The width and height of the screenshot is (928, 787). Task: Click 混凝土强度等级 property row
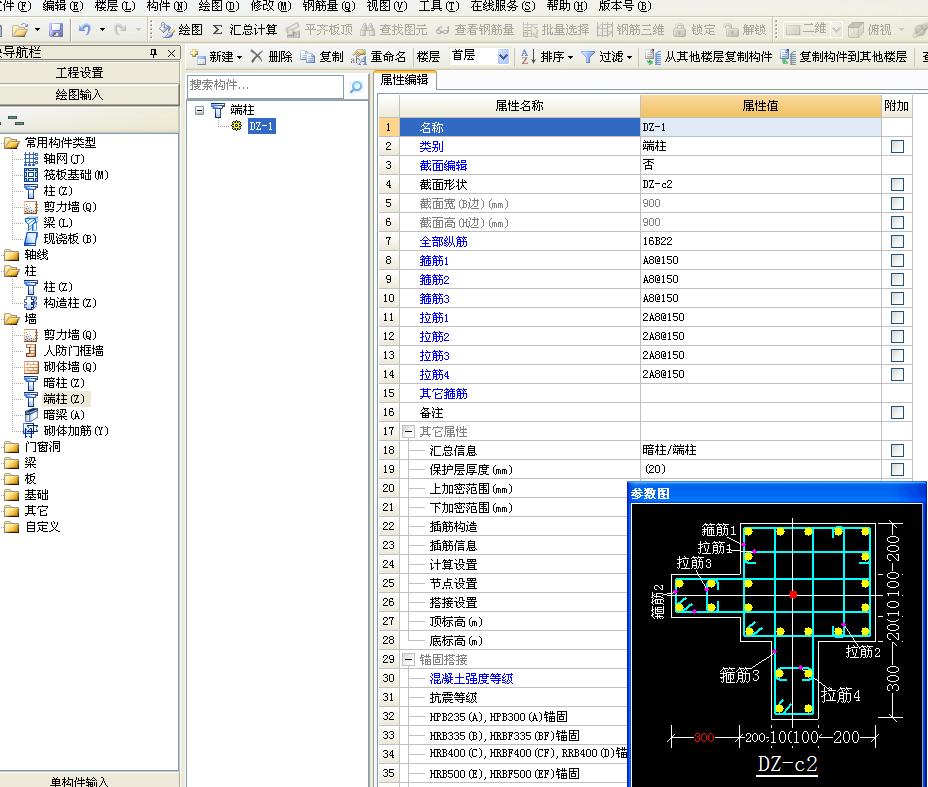coord(471,679)
